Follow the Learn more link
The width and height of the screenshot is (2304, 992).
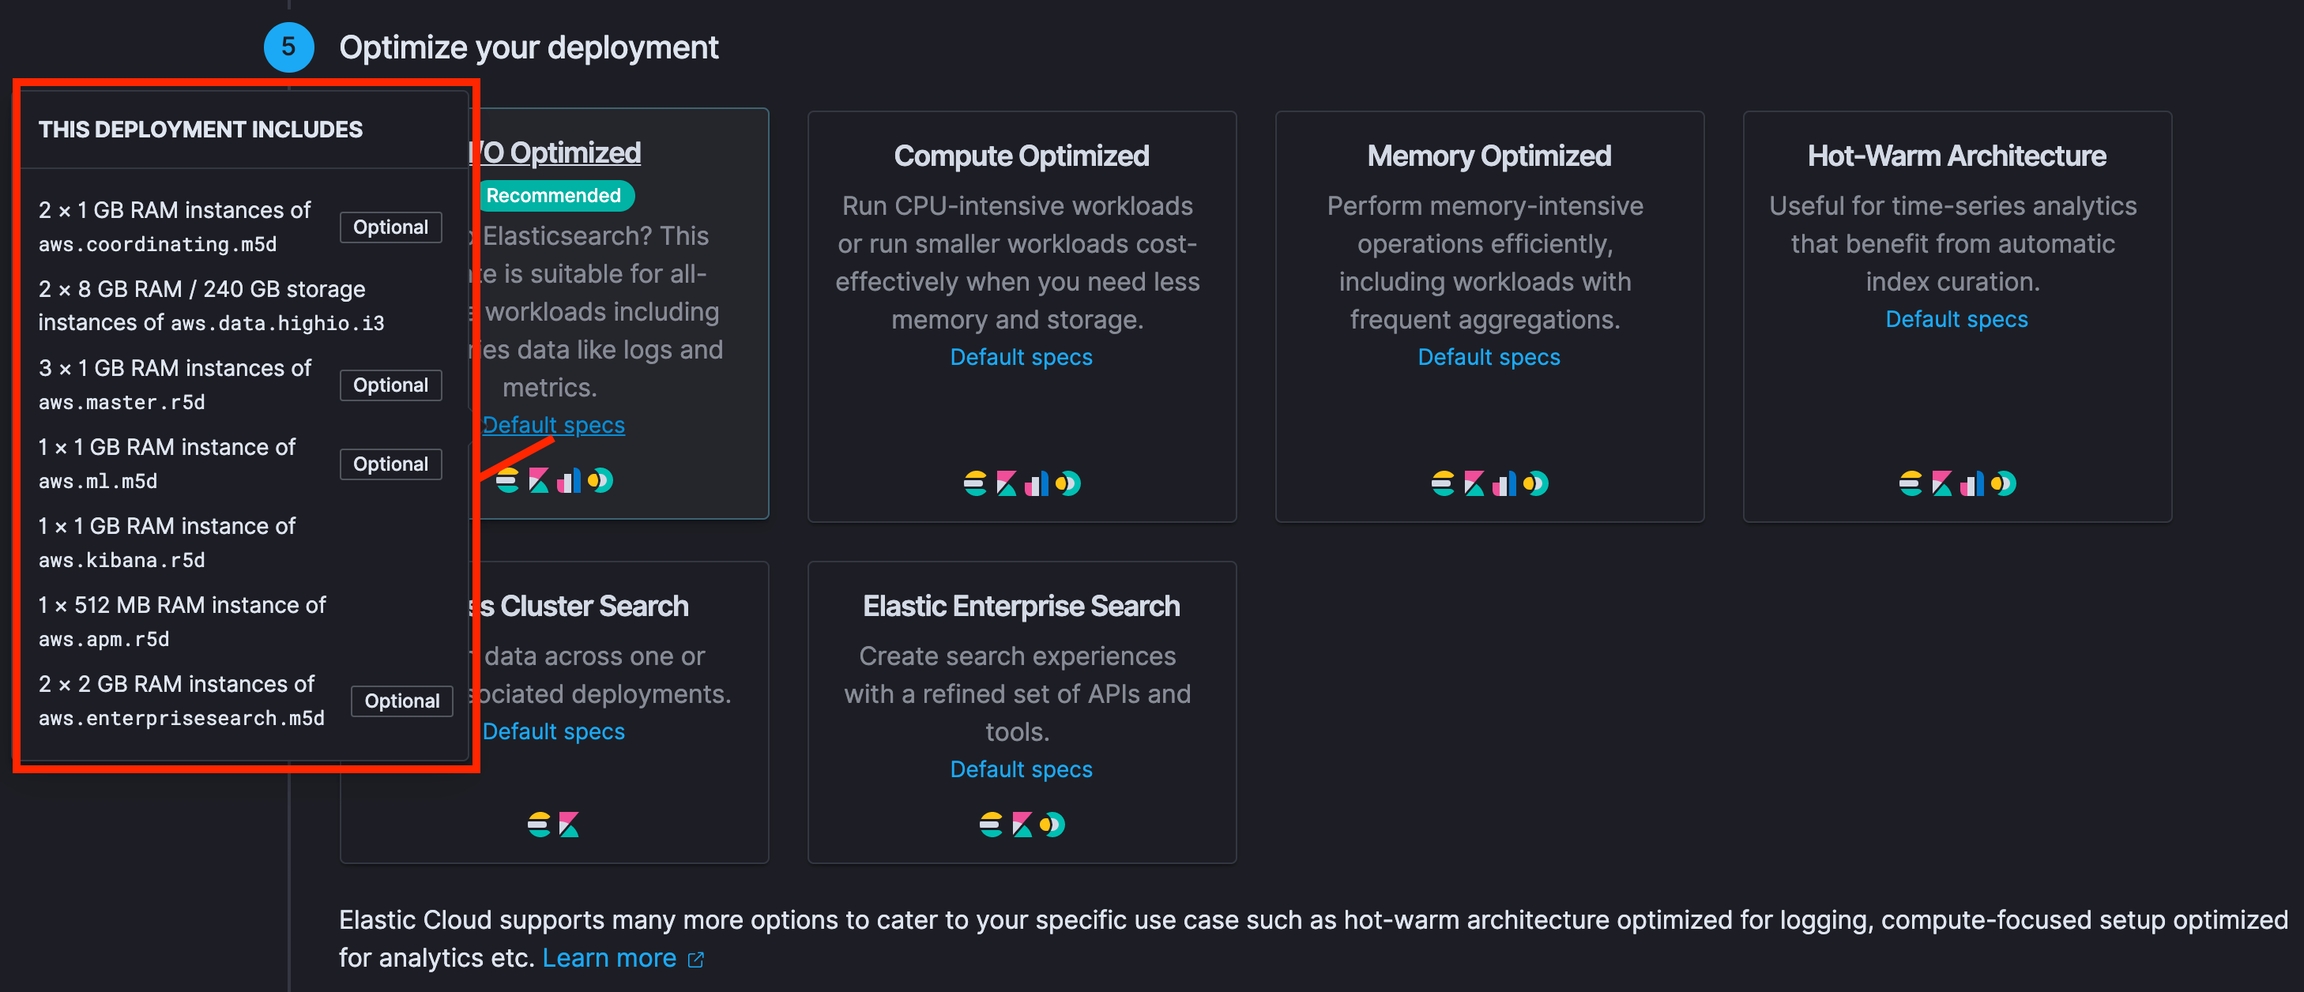pos(609,958)
